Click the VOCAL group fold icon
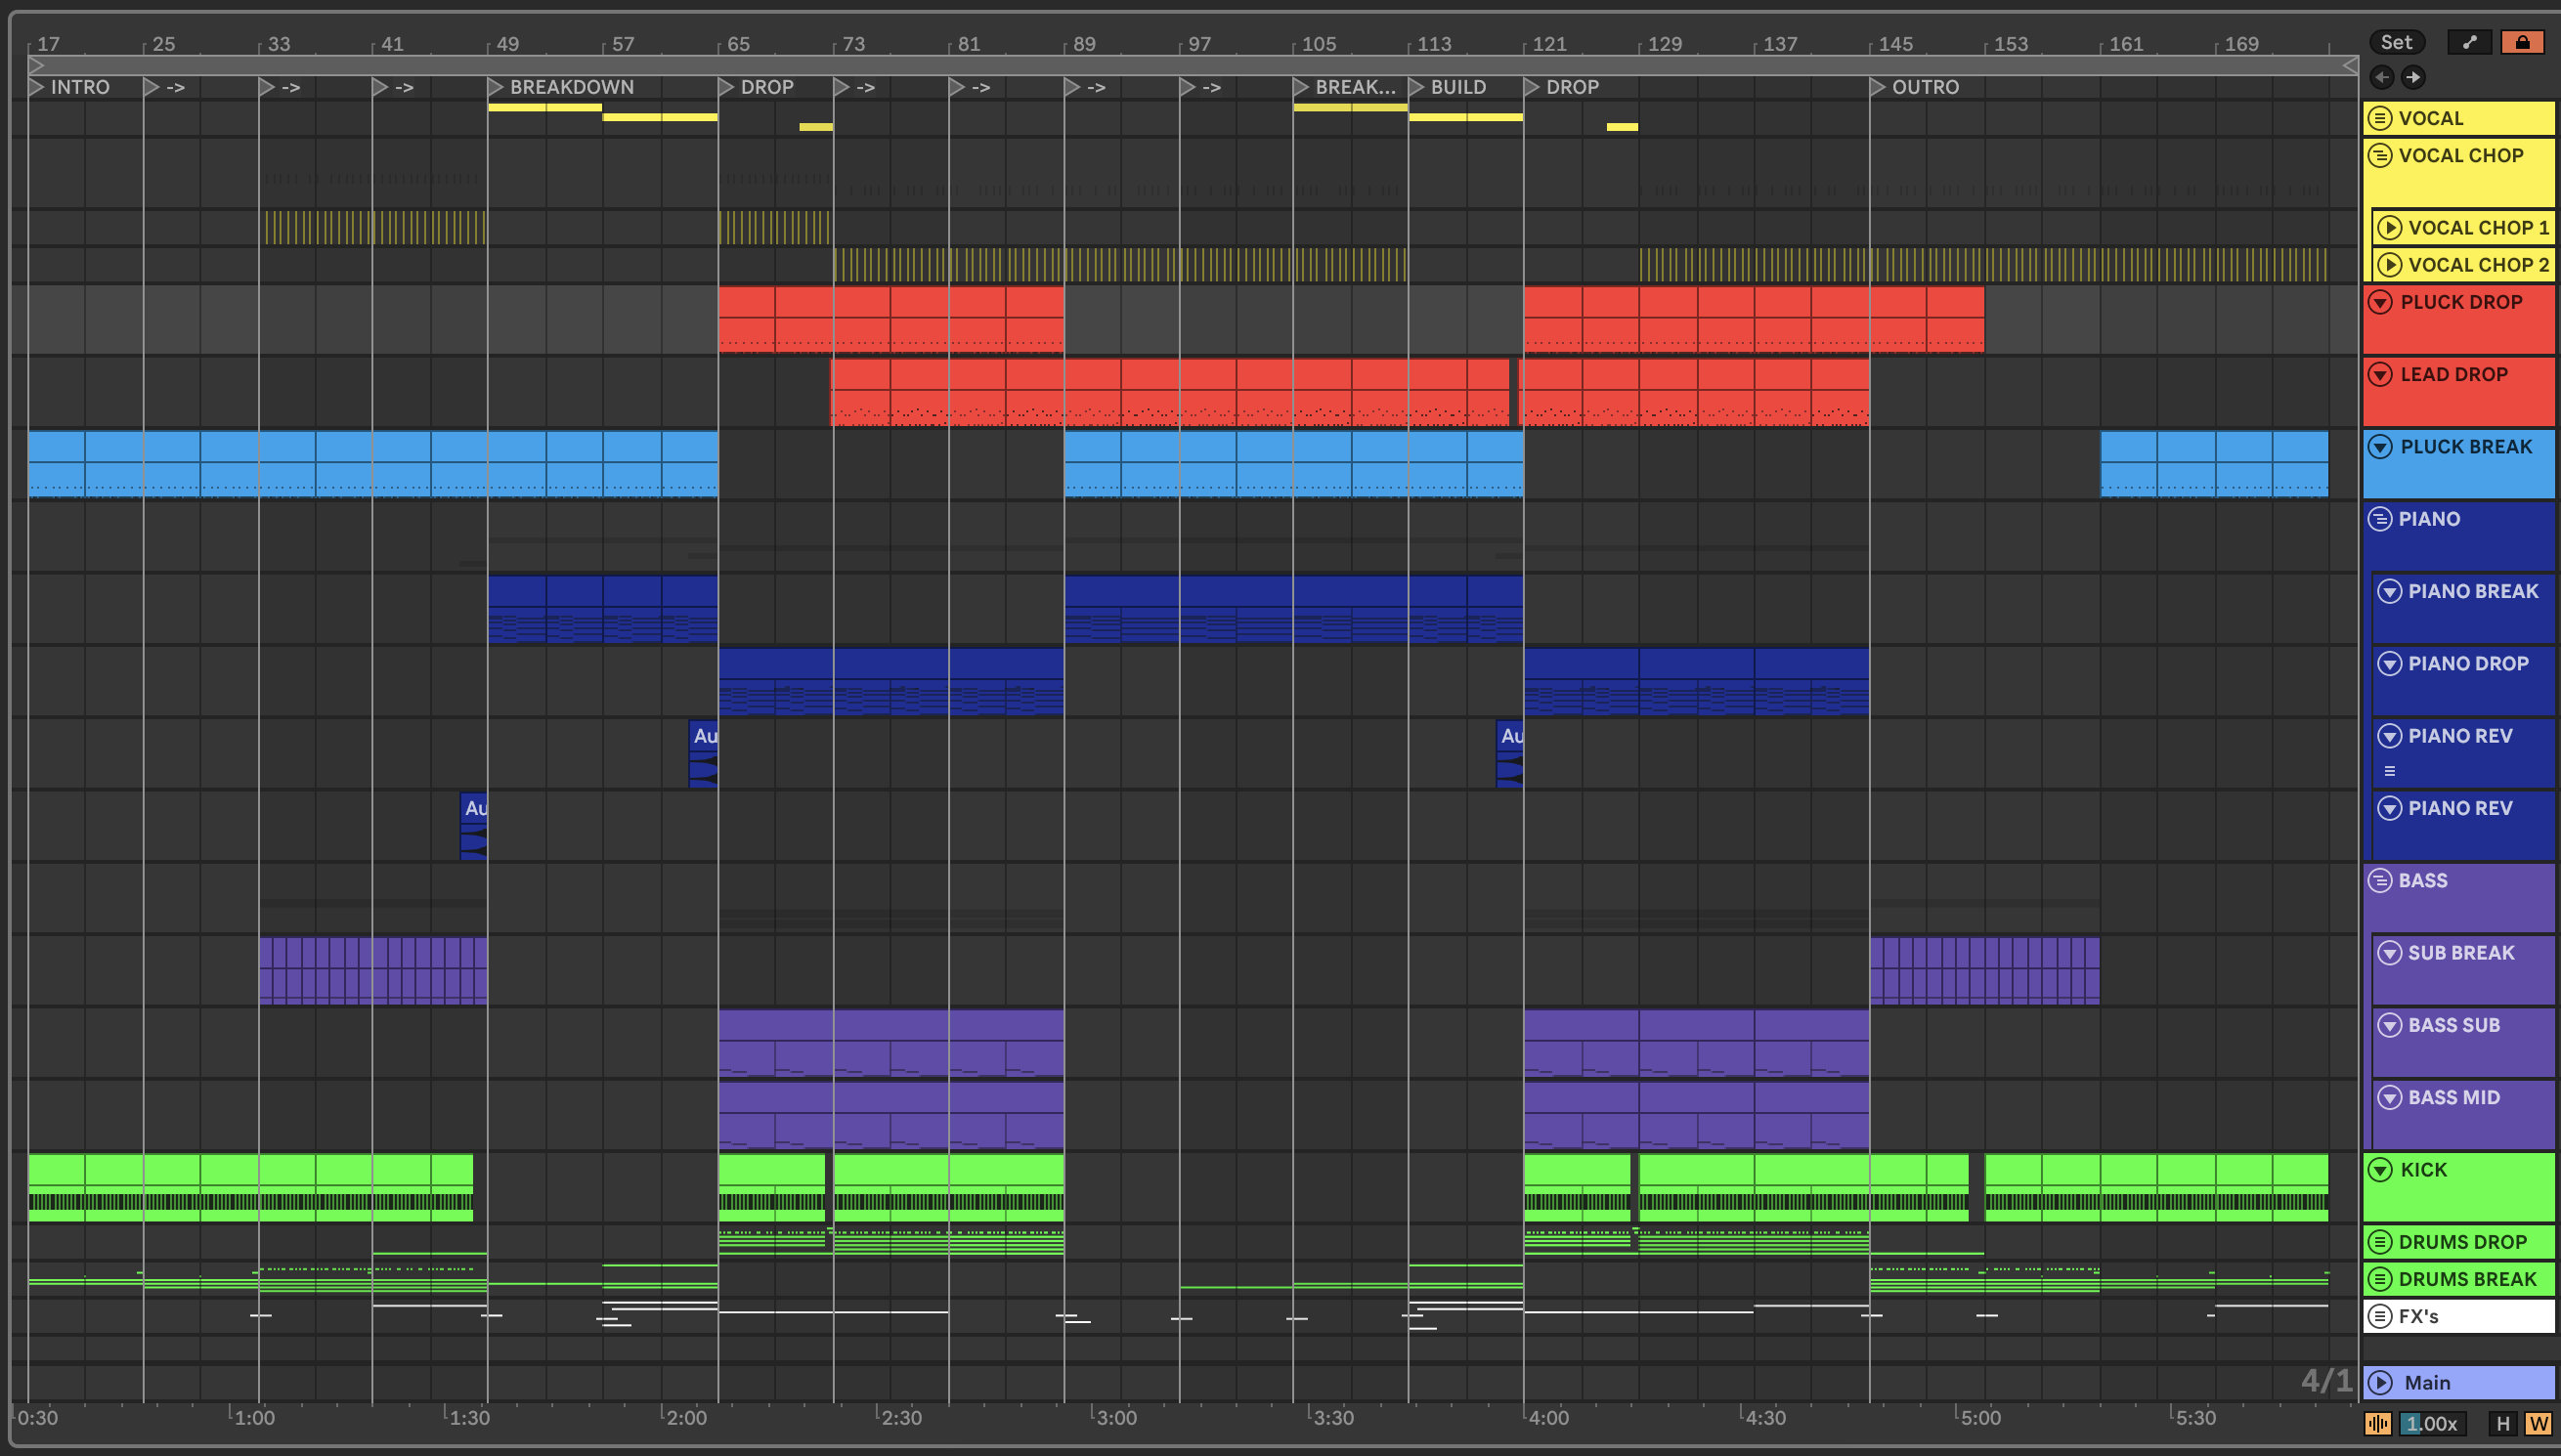 click(x=2380, y=118)
